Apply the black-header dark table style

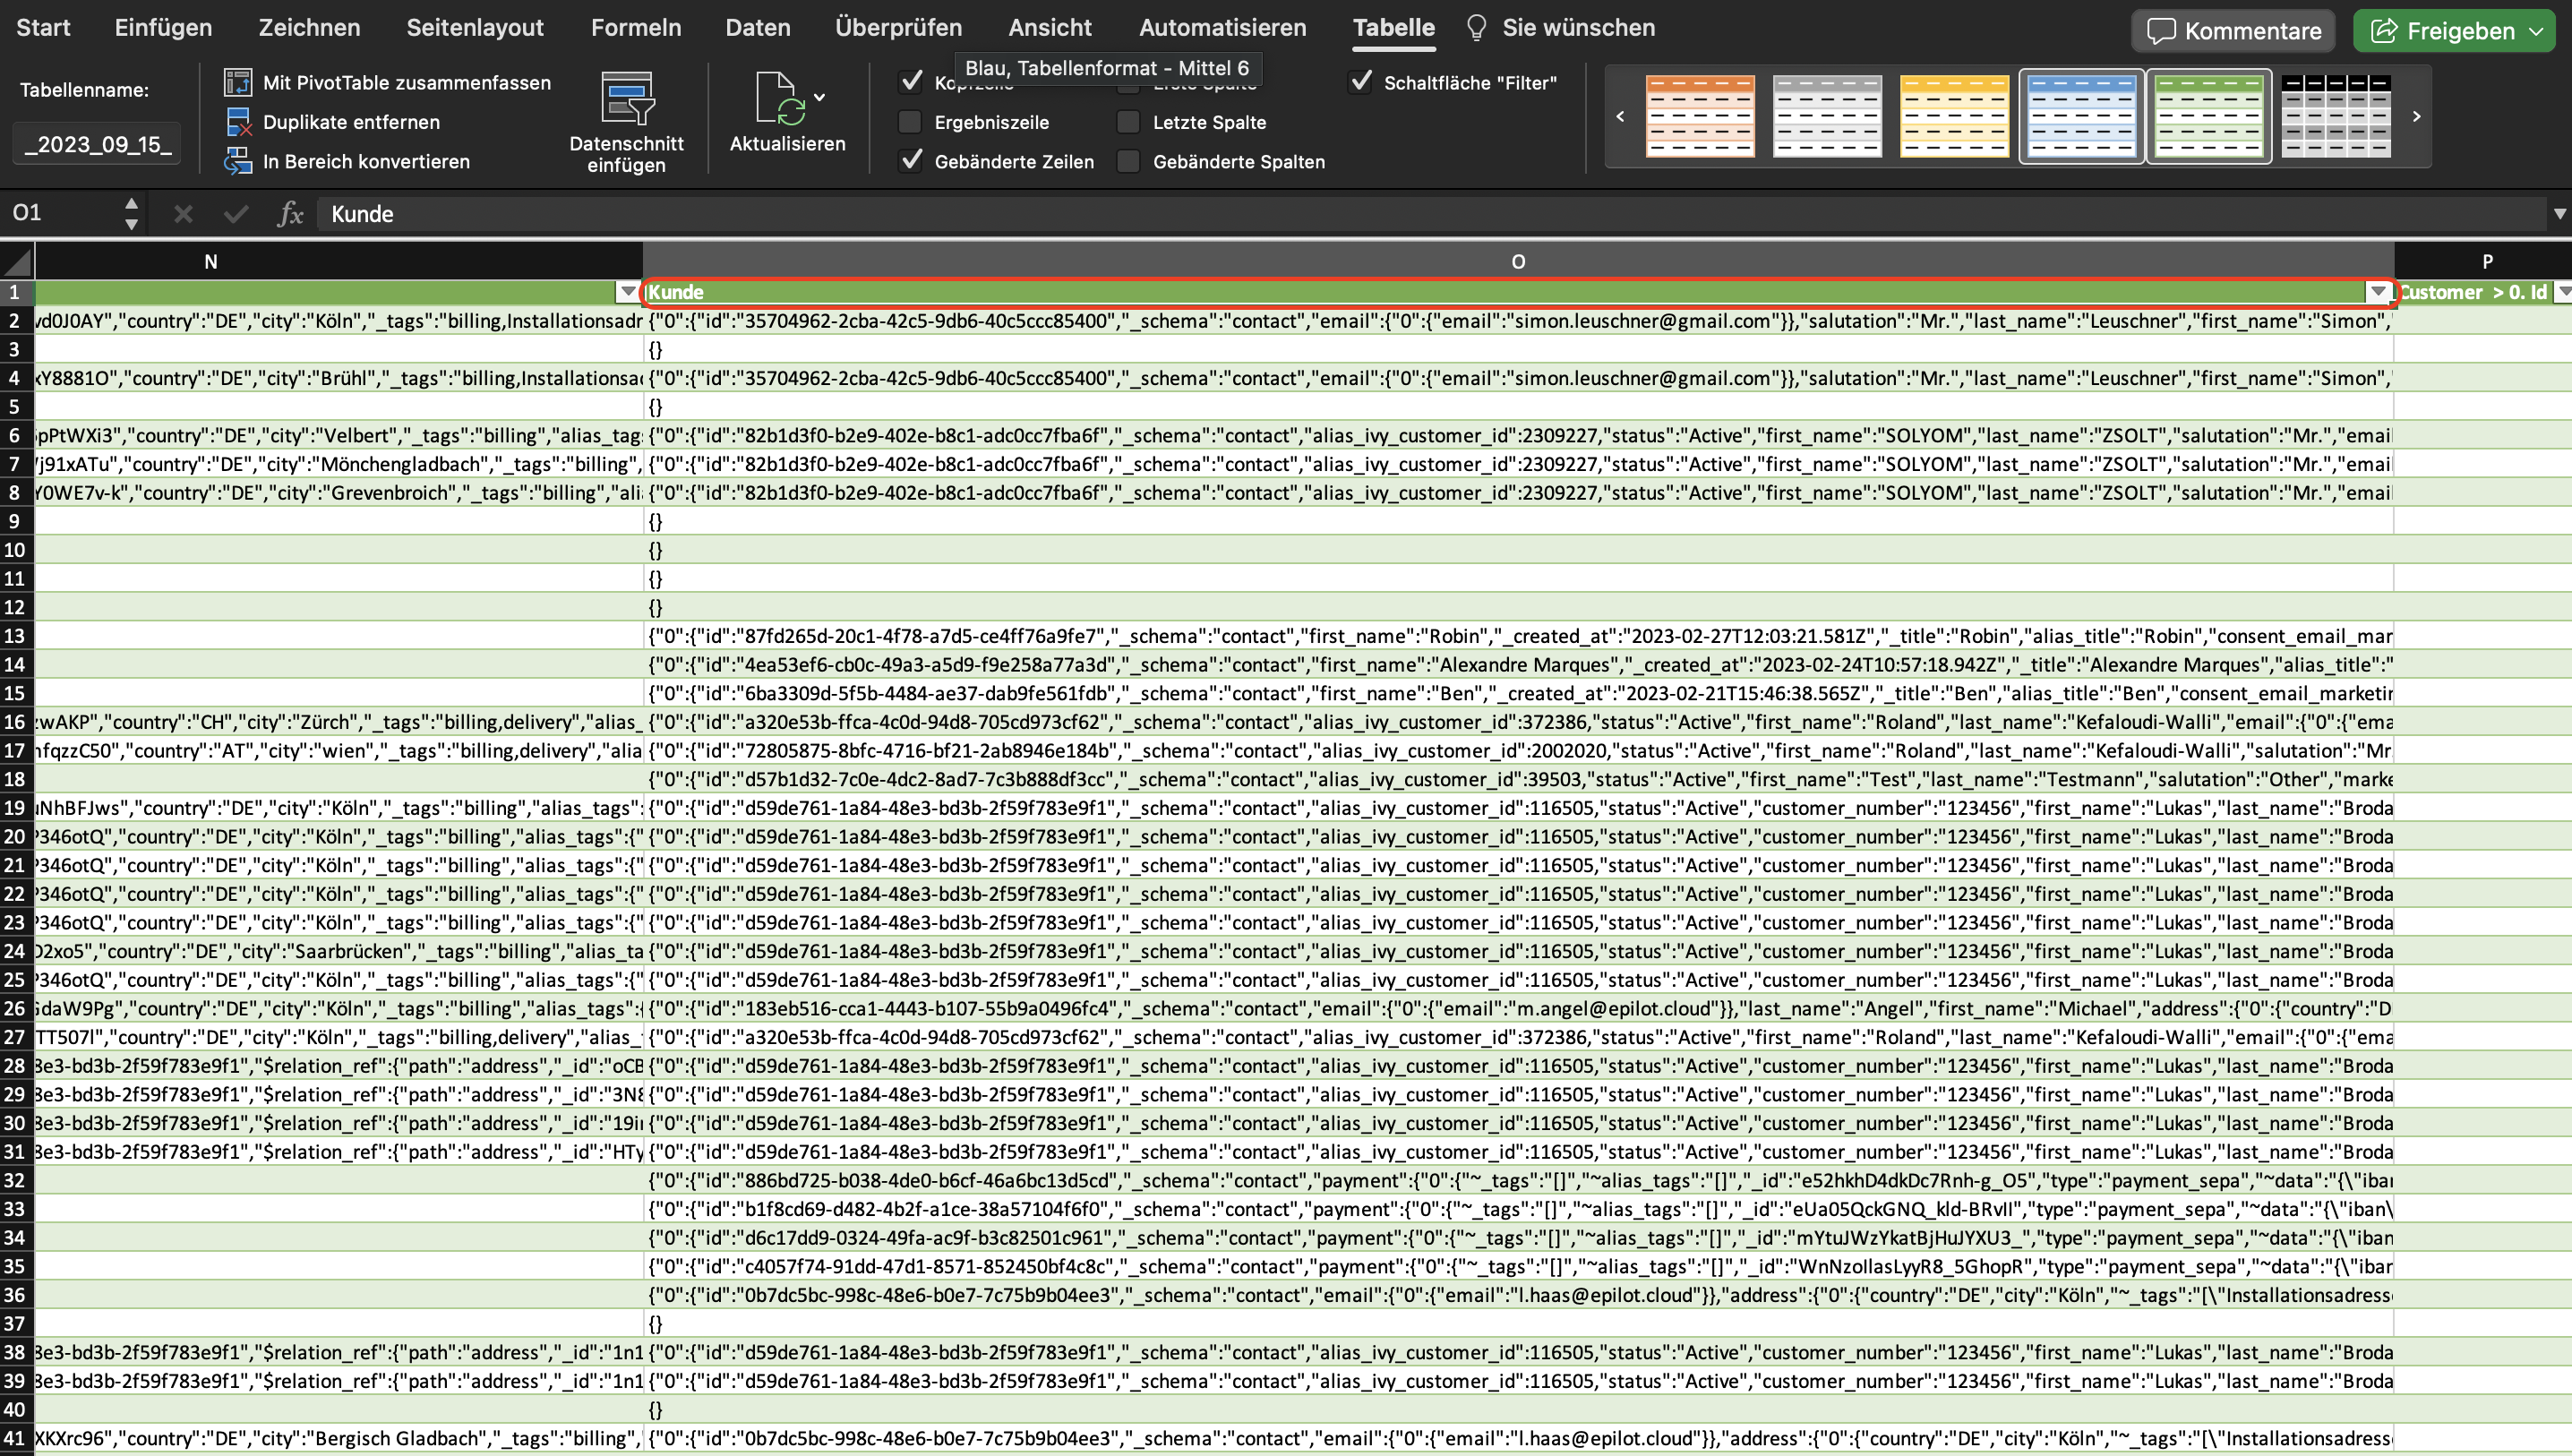[2336, 116]
